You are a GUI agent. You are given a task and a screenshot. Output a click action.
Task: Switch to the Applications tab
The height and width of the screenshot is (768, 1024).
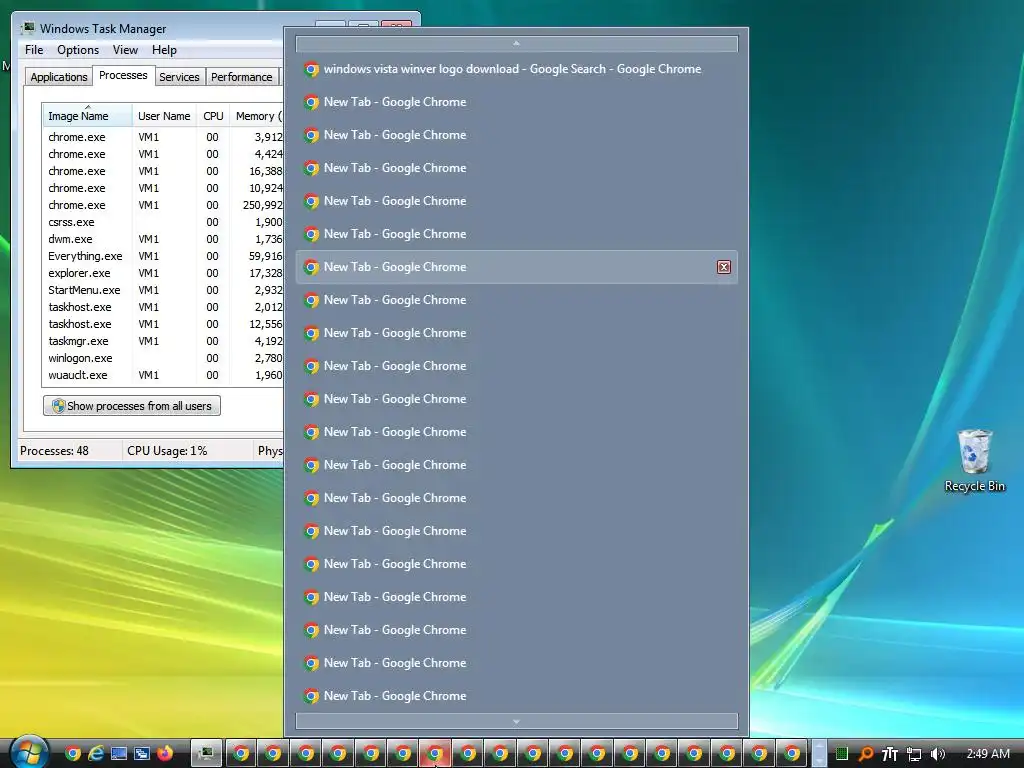click(x=59, y=77)
